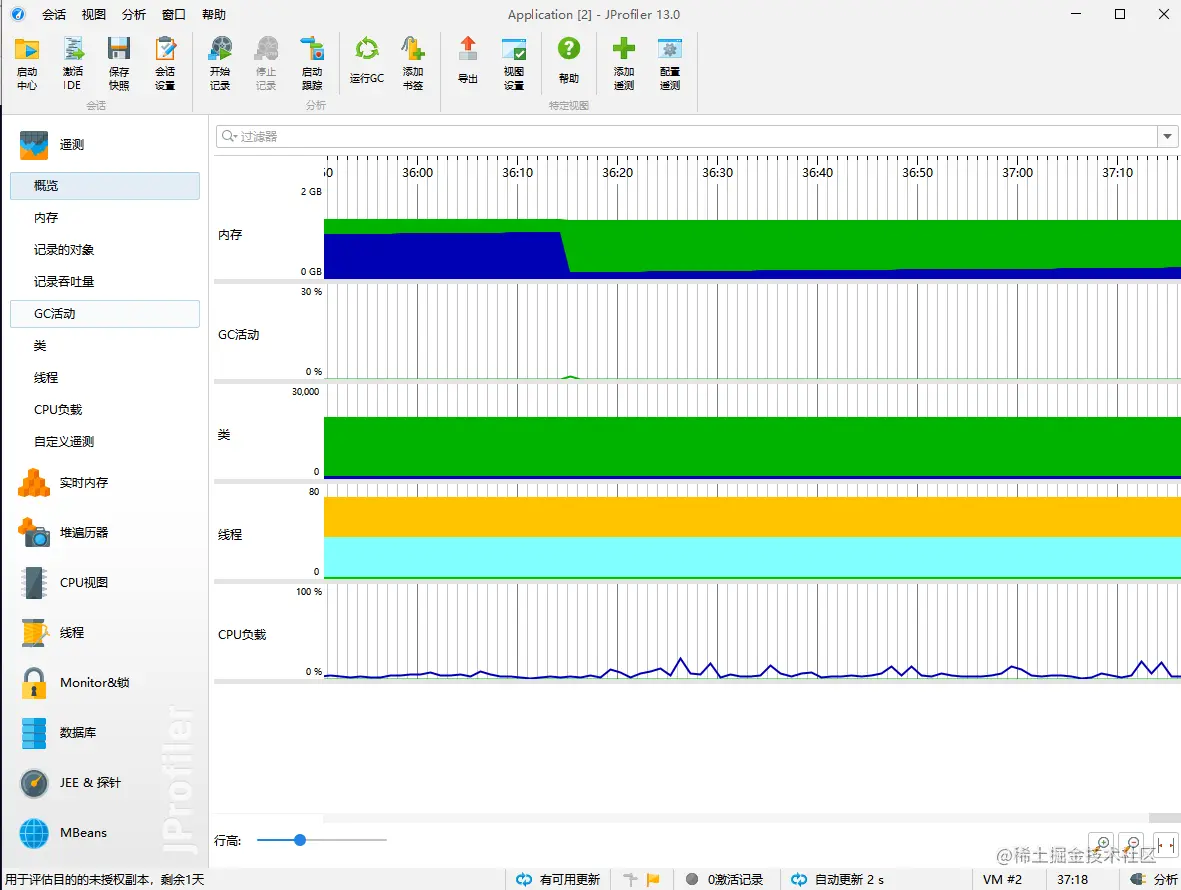Click the auto-update 2 s (自动更新) status
This screenshot has width=1181, height=890.
pyautogui.click(x=838, y=879)
